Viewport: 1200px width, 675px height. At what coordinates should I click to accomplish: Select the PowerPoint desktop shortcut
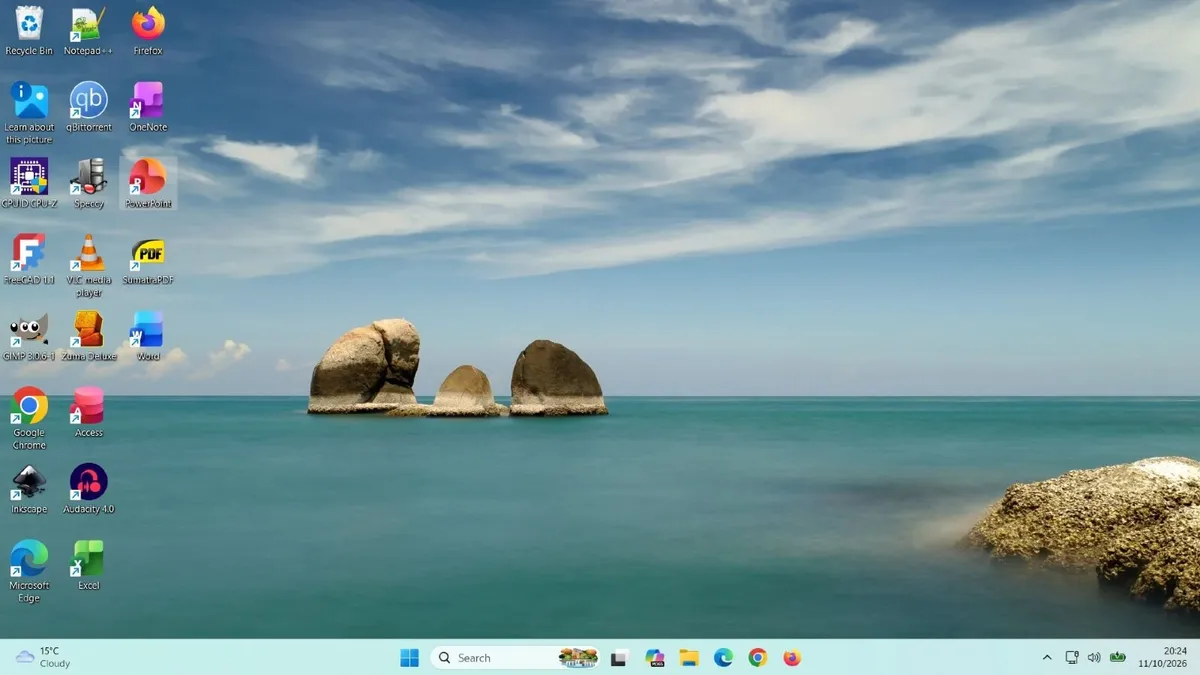pyautogui.click(x=148, y=183)
